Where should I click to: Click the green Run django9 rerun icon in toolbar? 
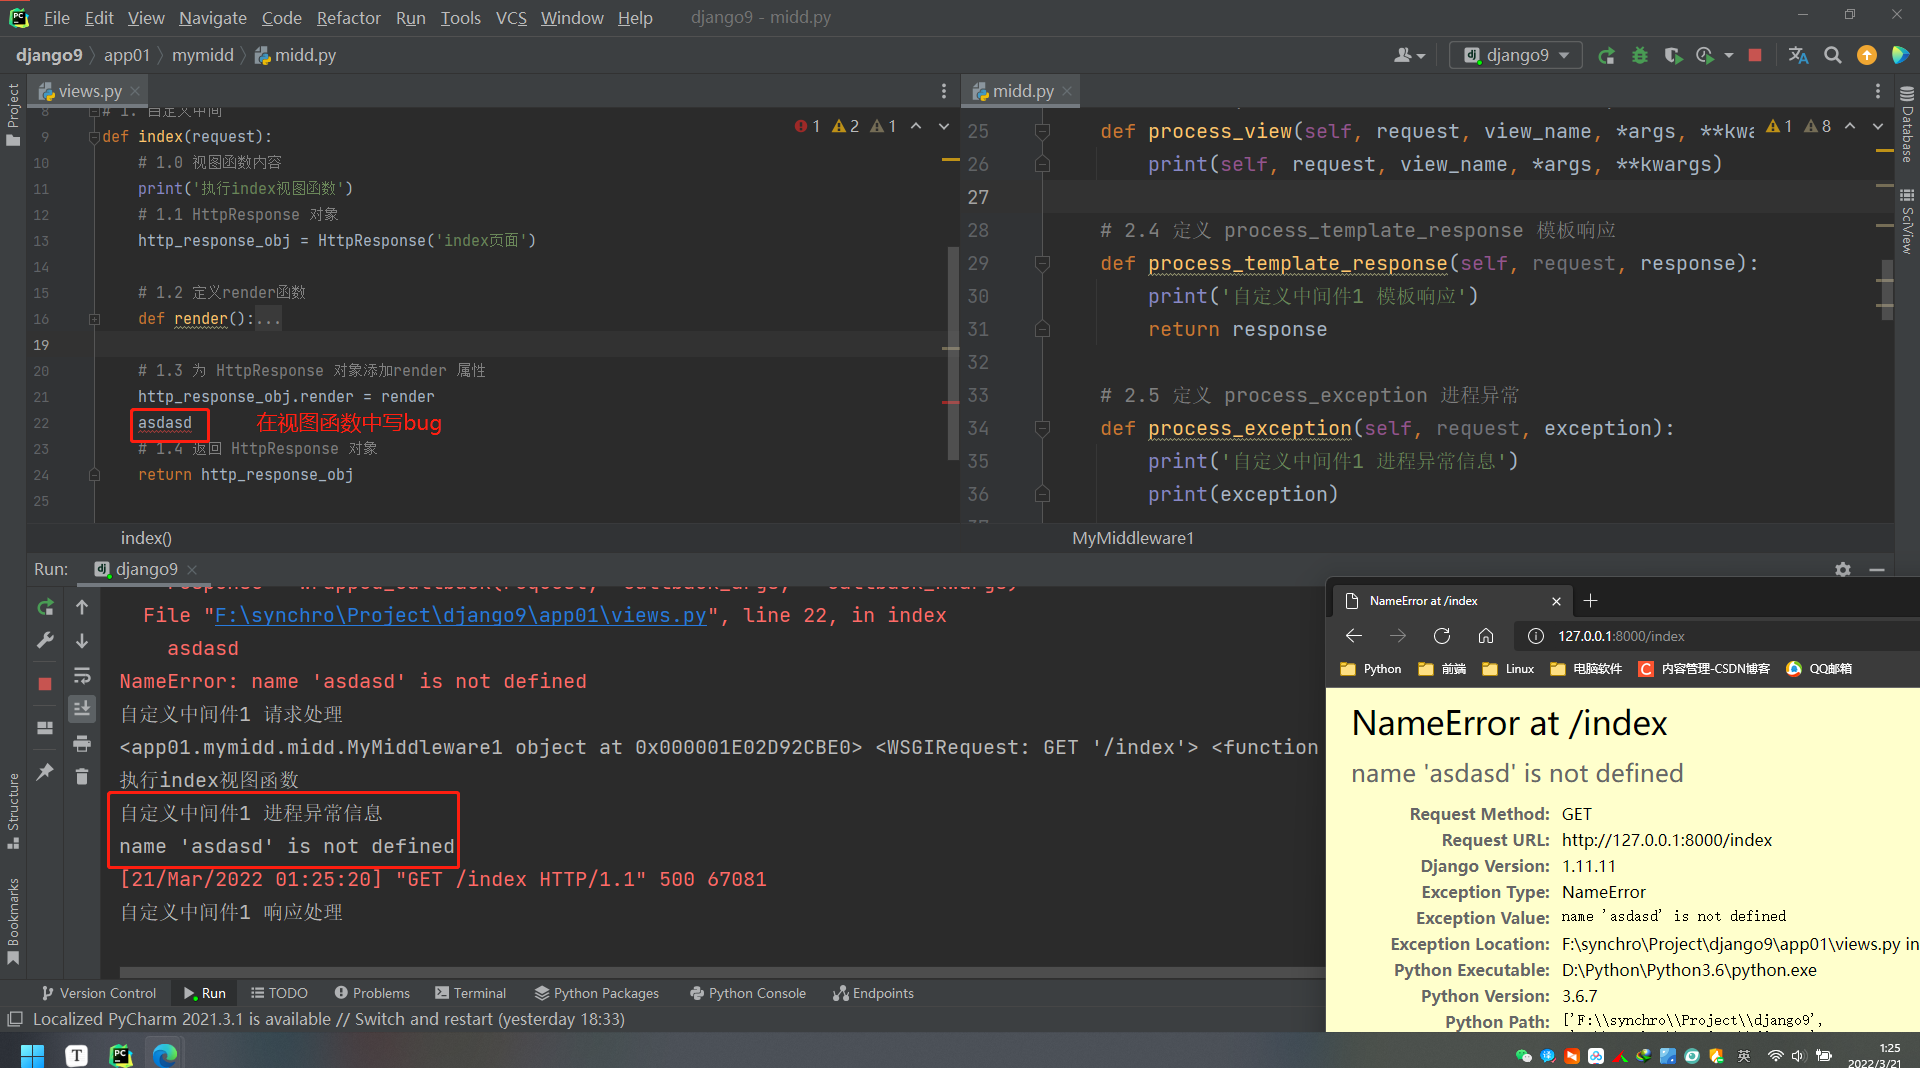[1606, 56]
